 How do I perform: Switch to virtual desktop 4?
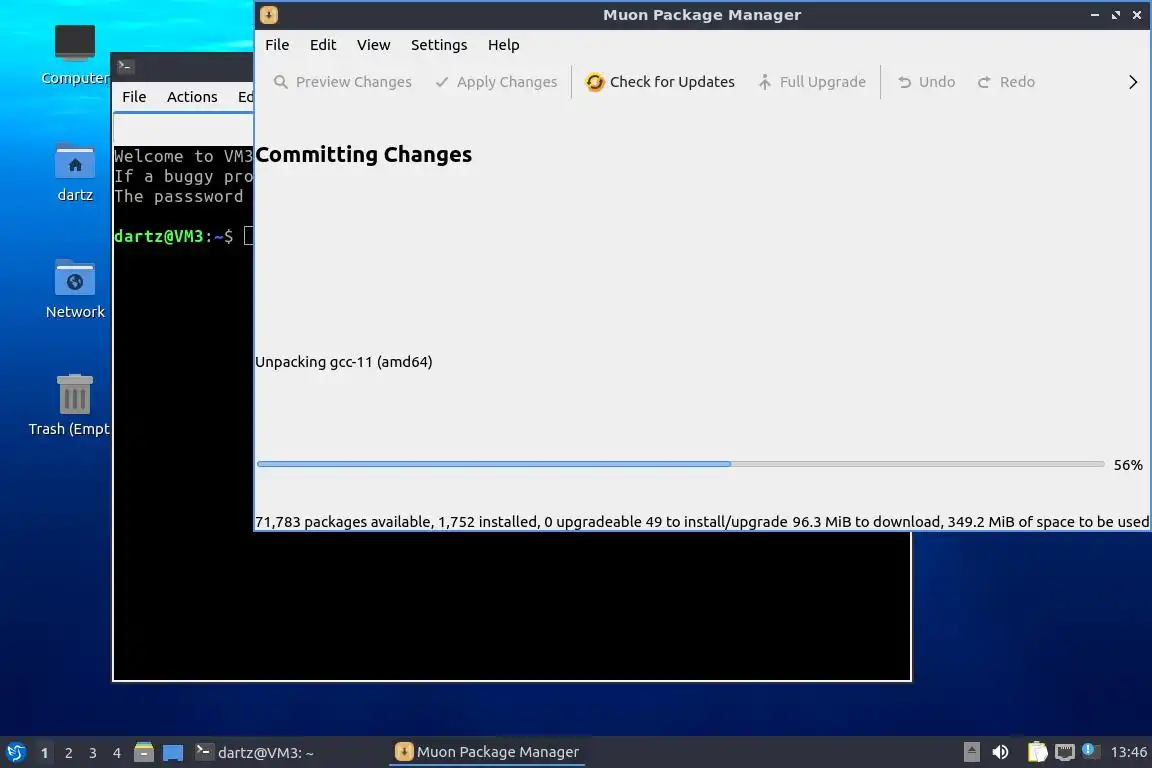(x=116, y=753)
